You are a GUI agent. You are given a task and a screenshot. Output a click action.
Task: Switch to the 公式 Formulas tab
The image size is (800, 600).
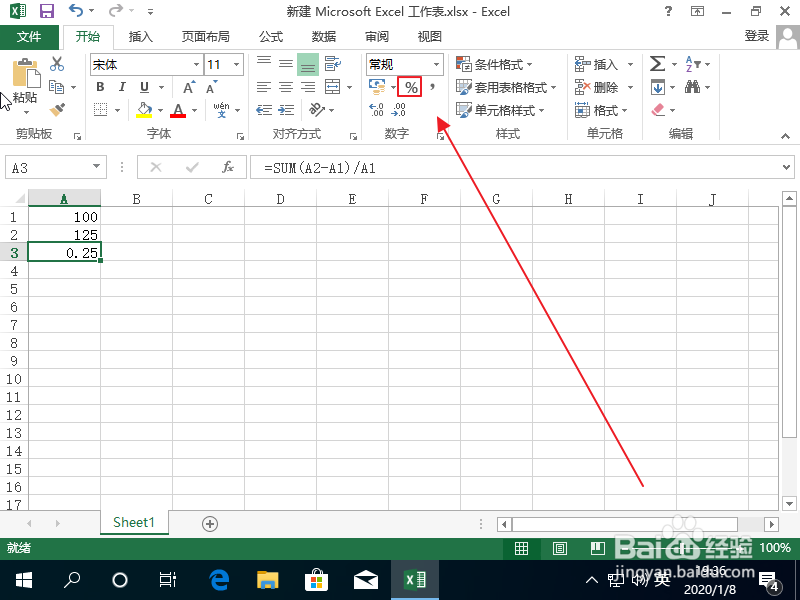(270, 37)
